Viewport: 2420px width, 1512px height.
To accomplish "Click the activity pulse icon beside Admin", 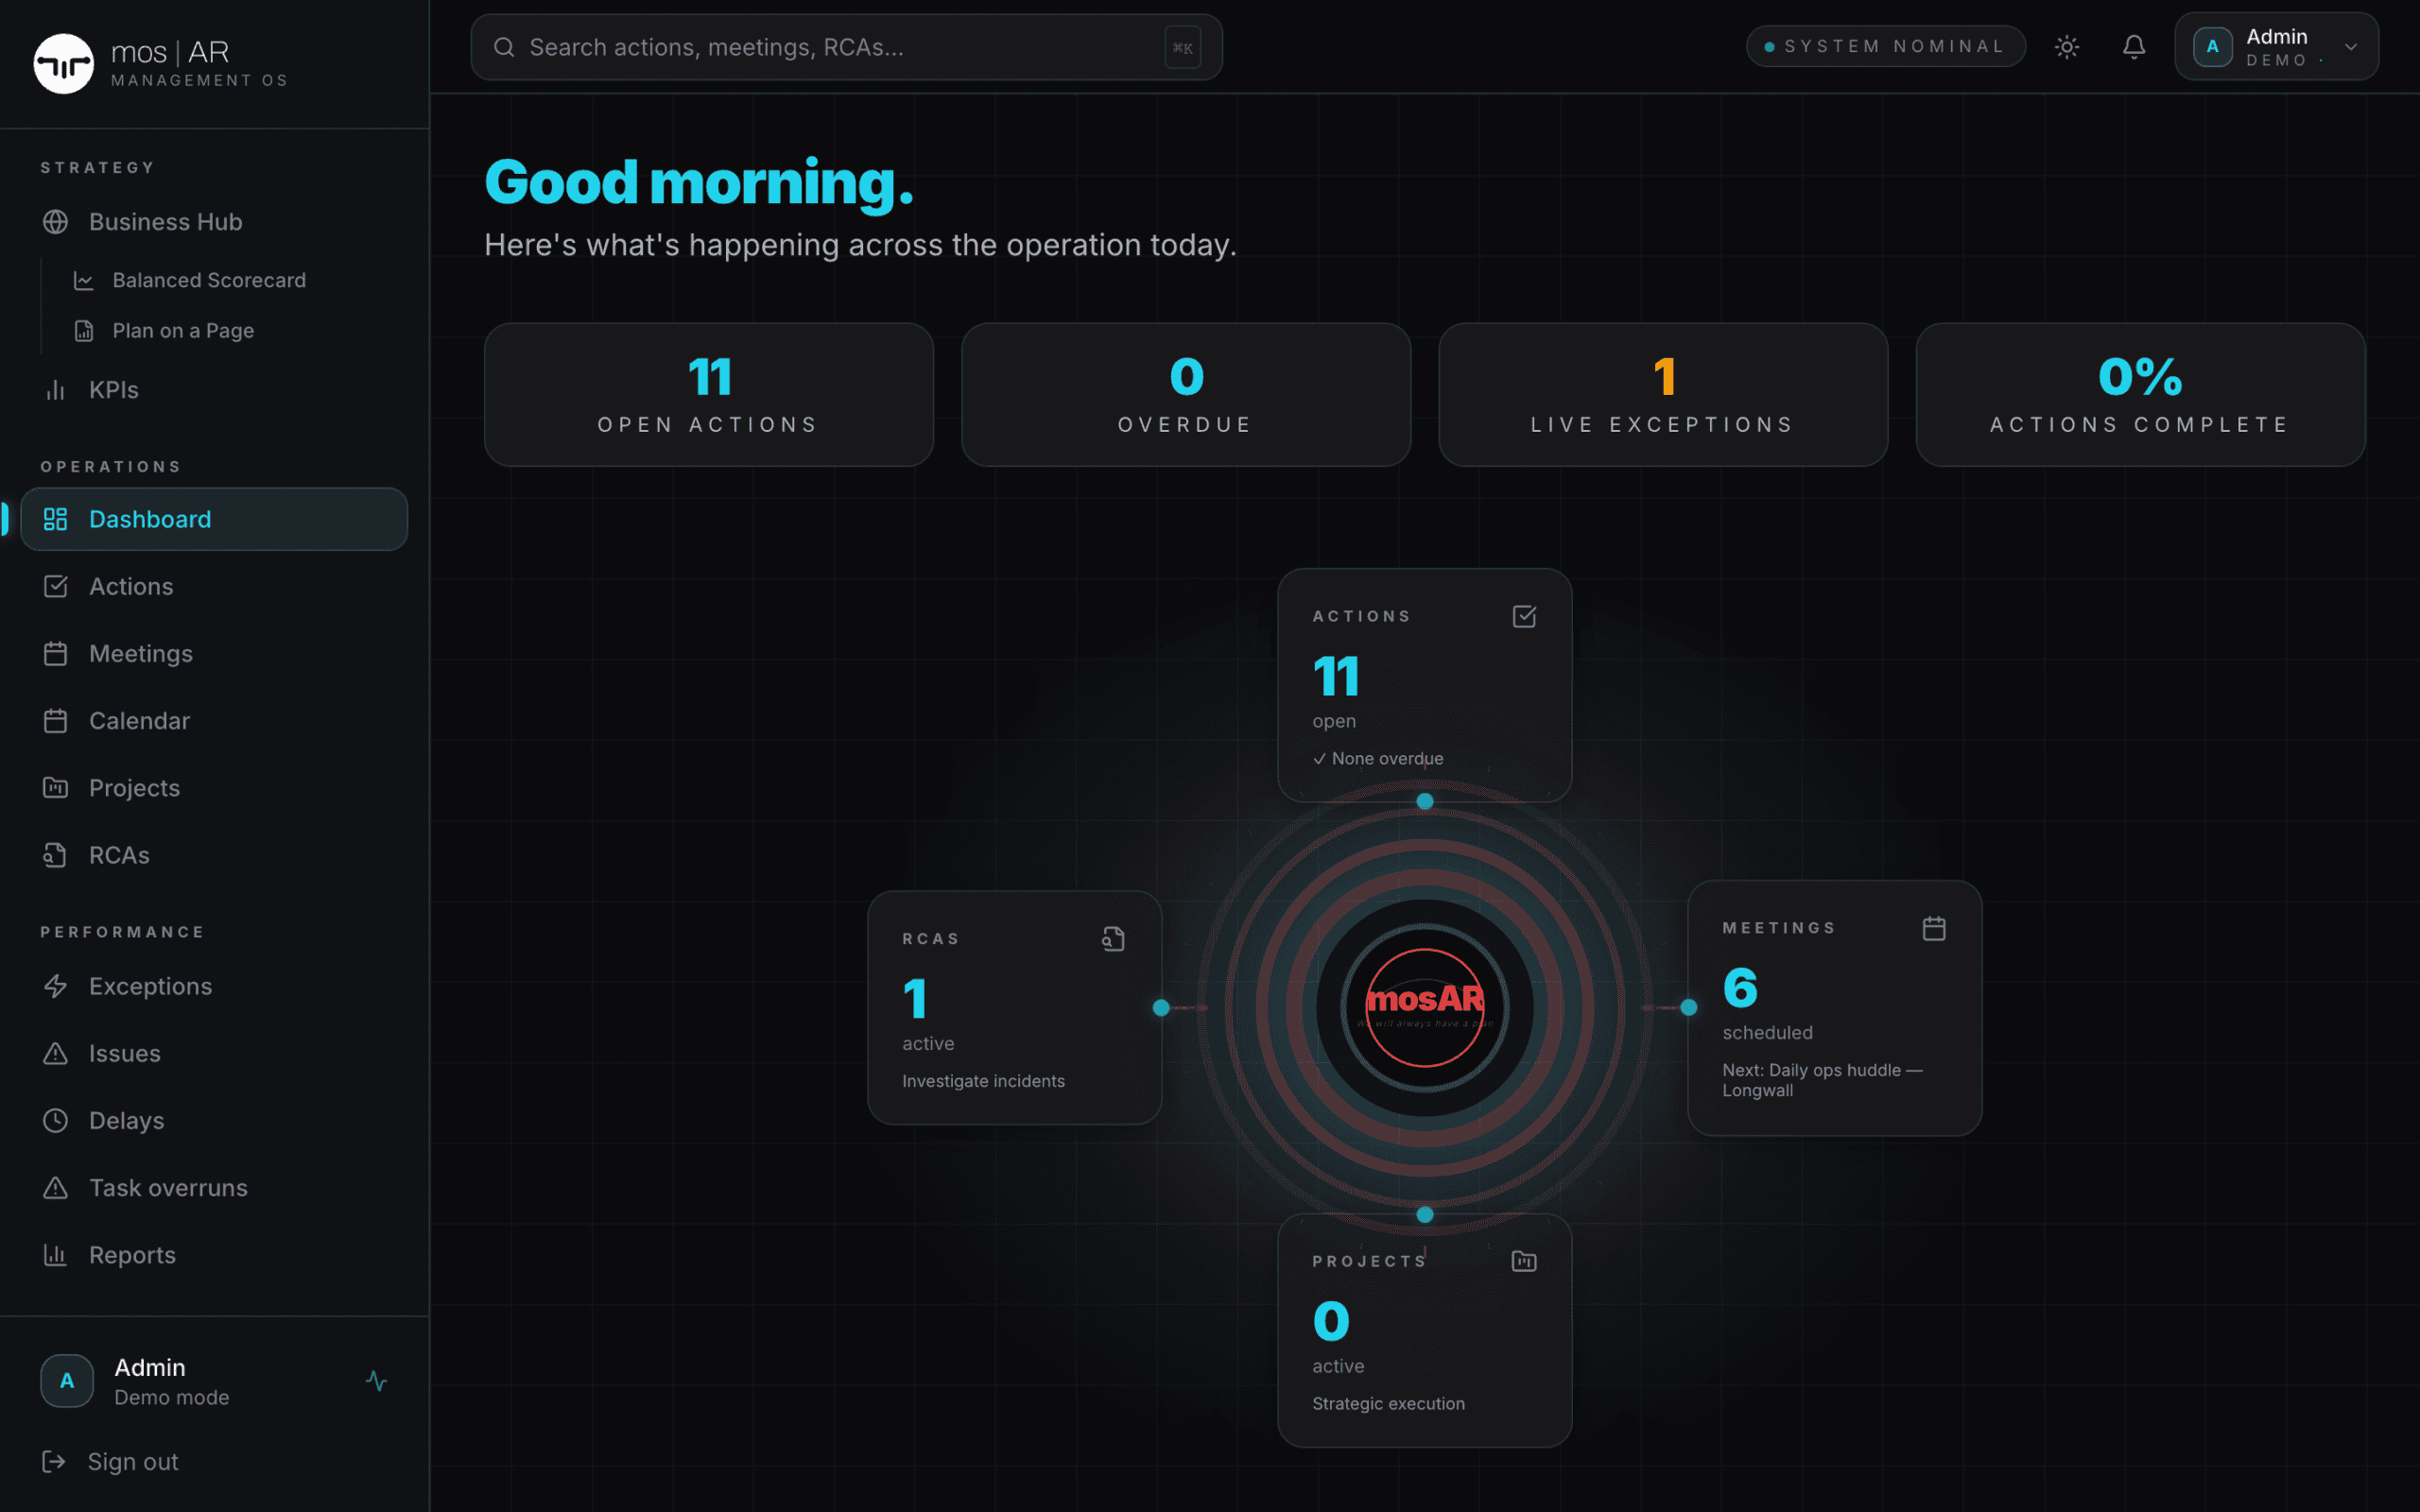I will coord(377,1381).
